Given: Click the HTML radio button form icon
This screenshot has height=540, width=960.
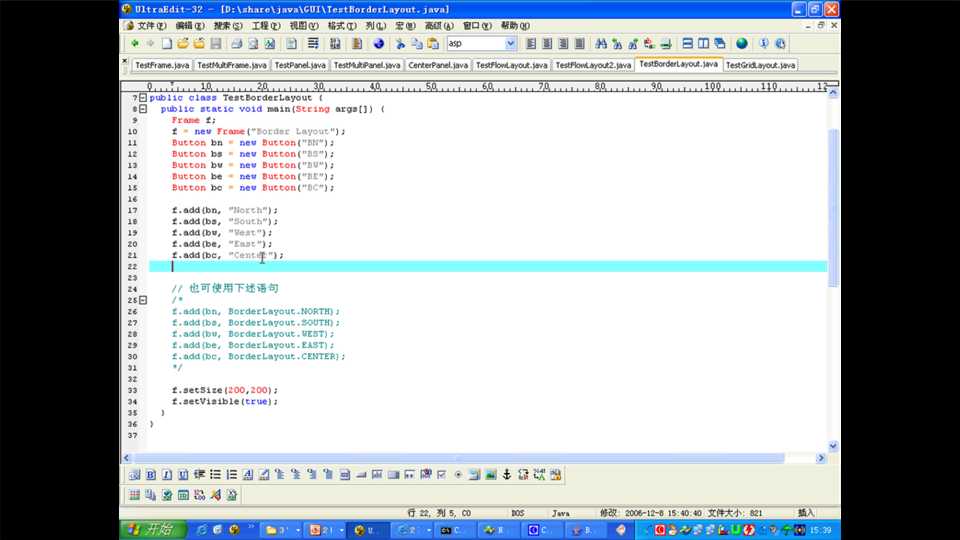Looking at the screenshot, I should (458, 474).
